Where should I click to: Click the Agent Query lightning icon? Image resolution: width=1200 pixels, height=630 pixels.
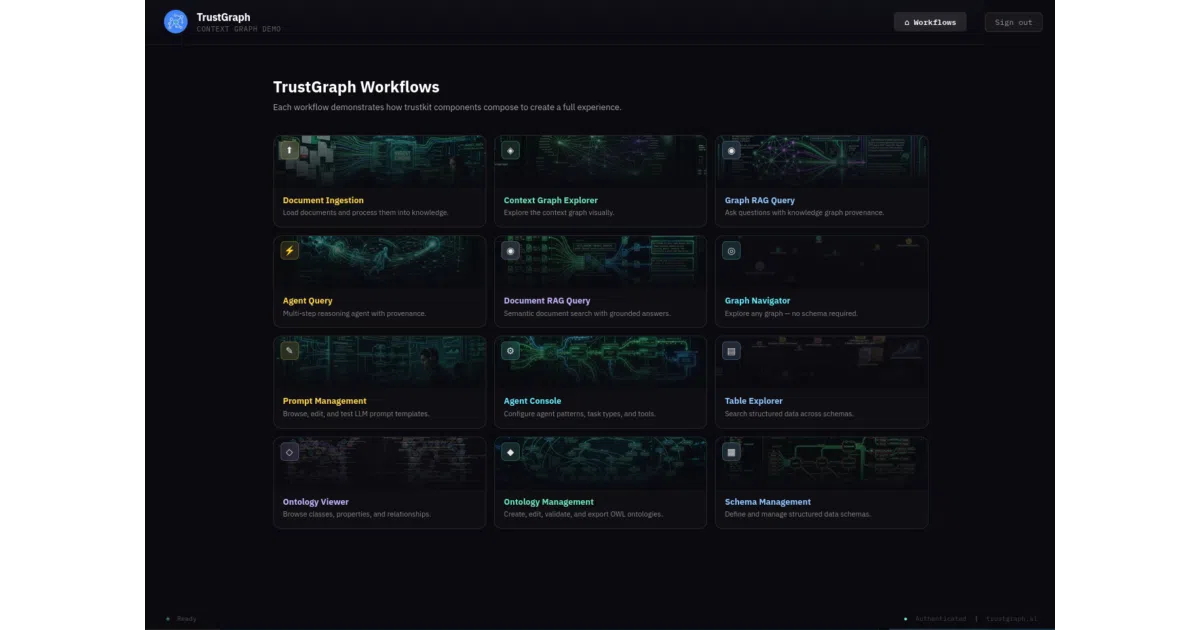pos(290,251)
